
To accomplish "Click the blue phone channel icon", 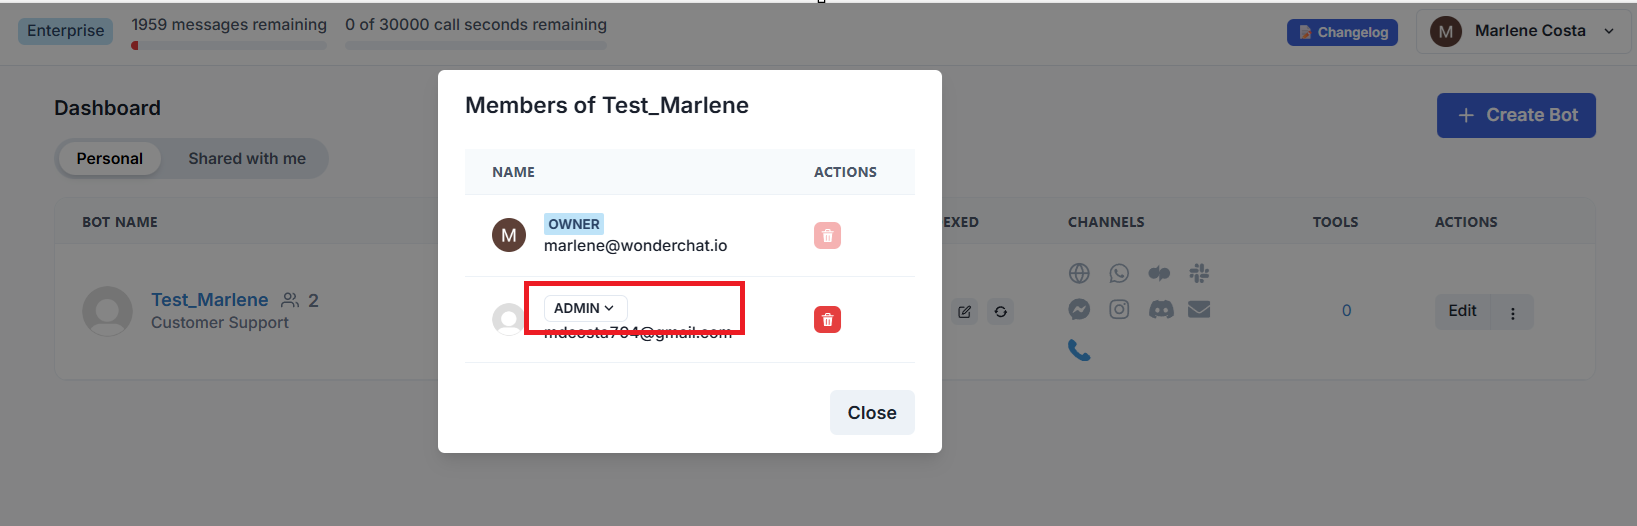I will (x=1079, y=350).
